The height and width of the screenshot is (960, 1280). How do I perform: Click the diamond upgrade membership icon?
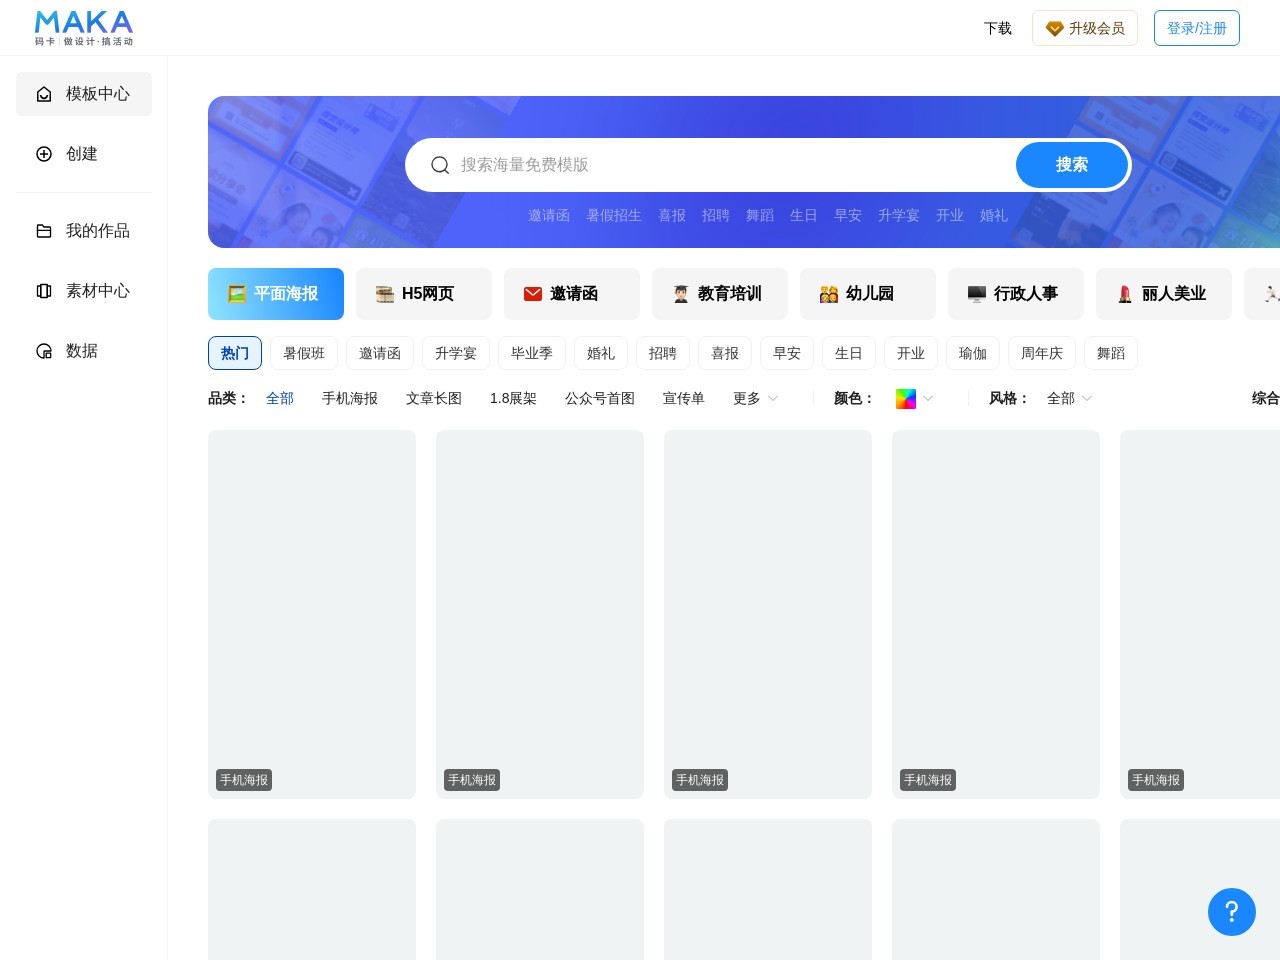(x=1054, y=29)
